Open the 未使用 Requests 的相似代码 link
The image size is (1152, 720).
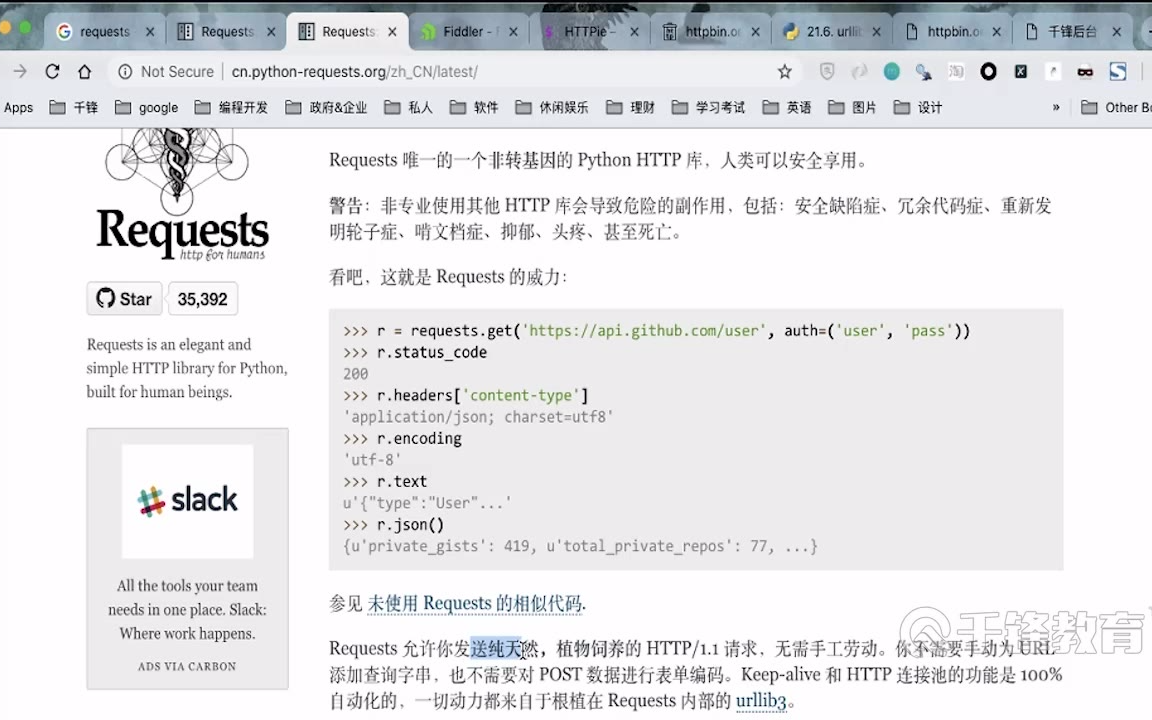pos(474,603)
